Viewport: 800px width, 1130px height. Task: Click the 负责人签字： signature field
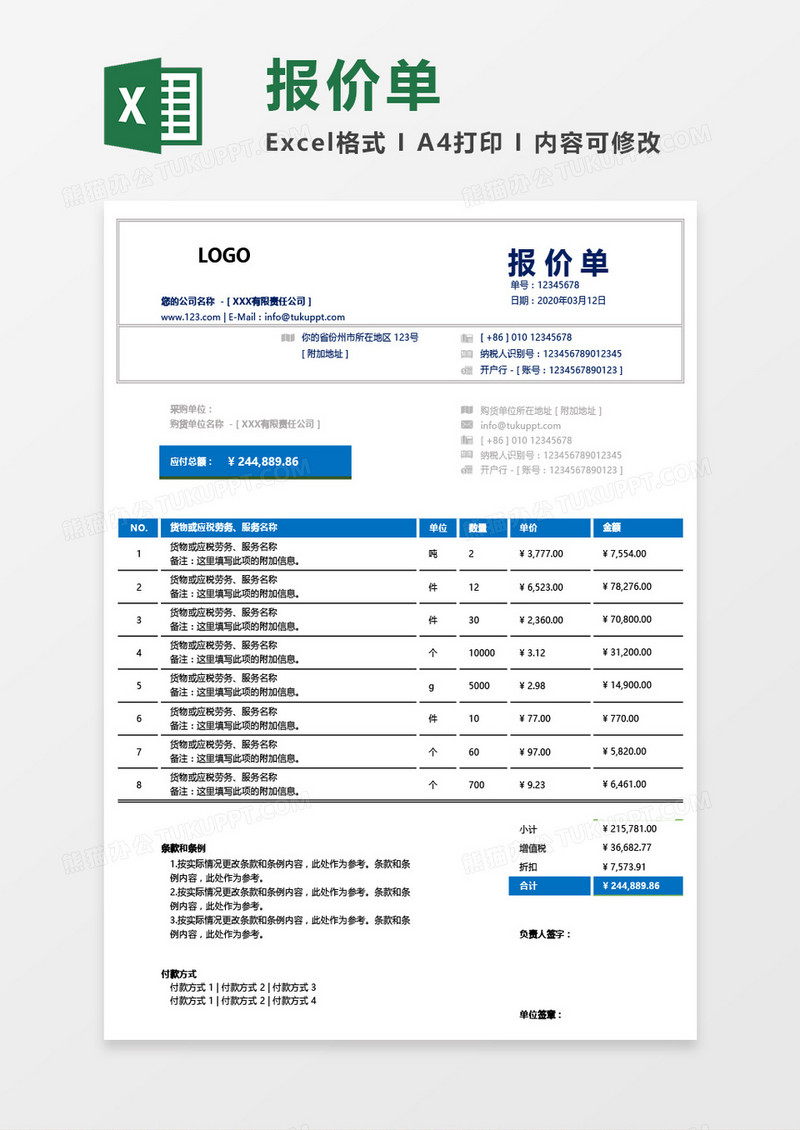pos(545,934)
